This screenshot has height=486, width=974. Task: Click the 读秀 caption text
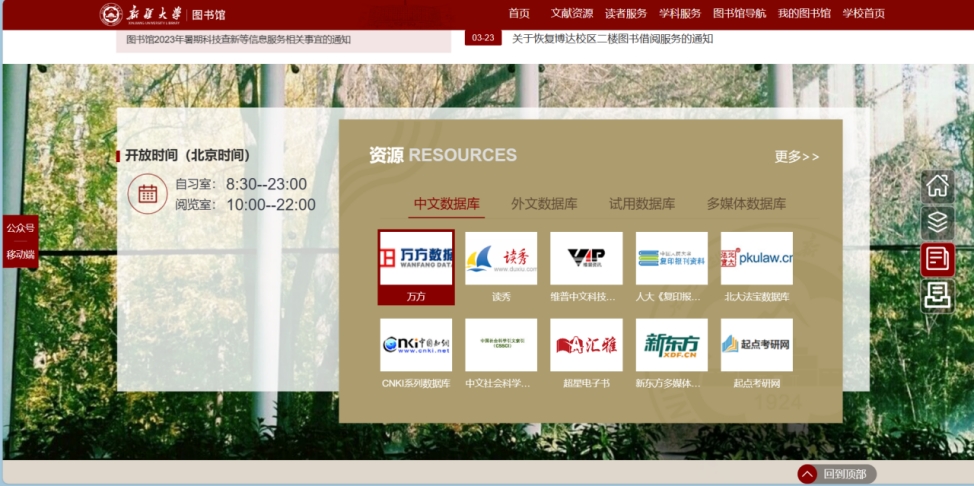tap(501, 297)
